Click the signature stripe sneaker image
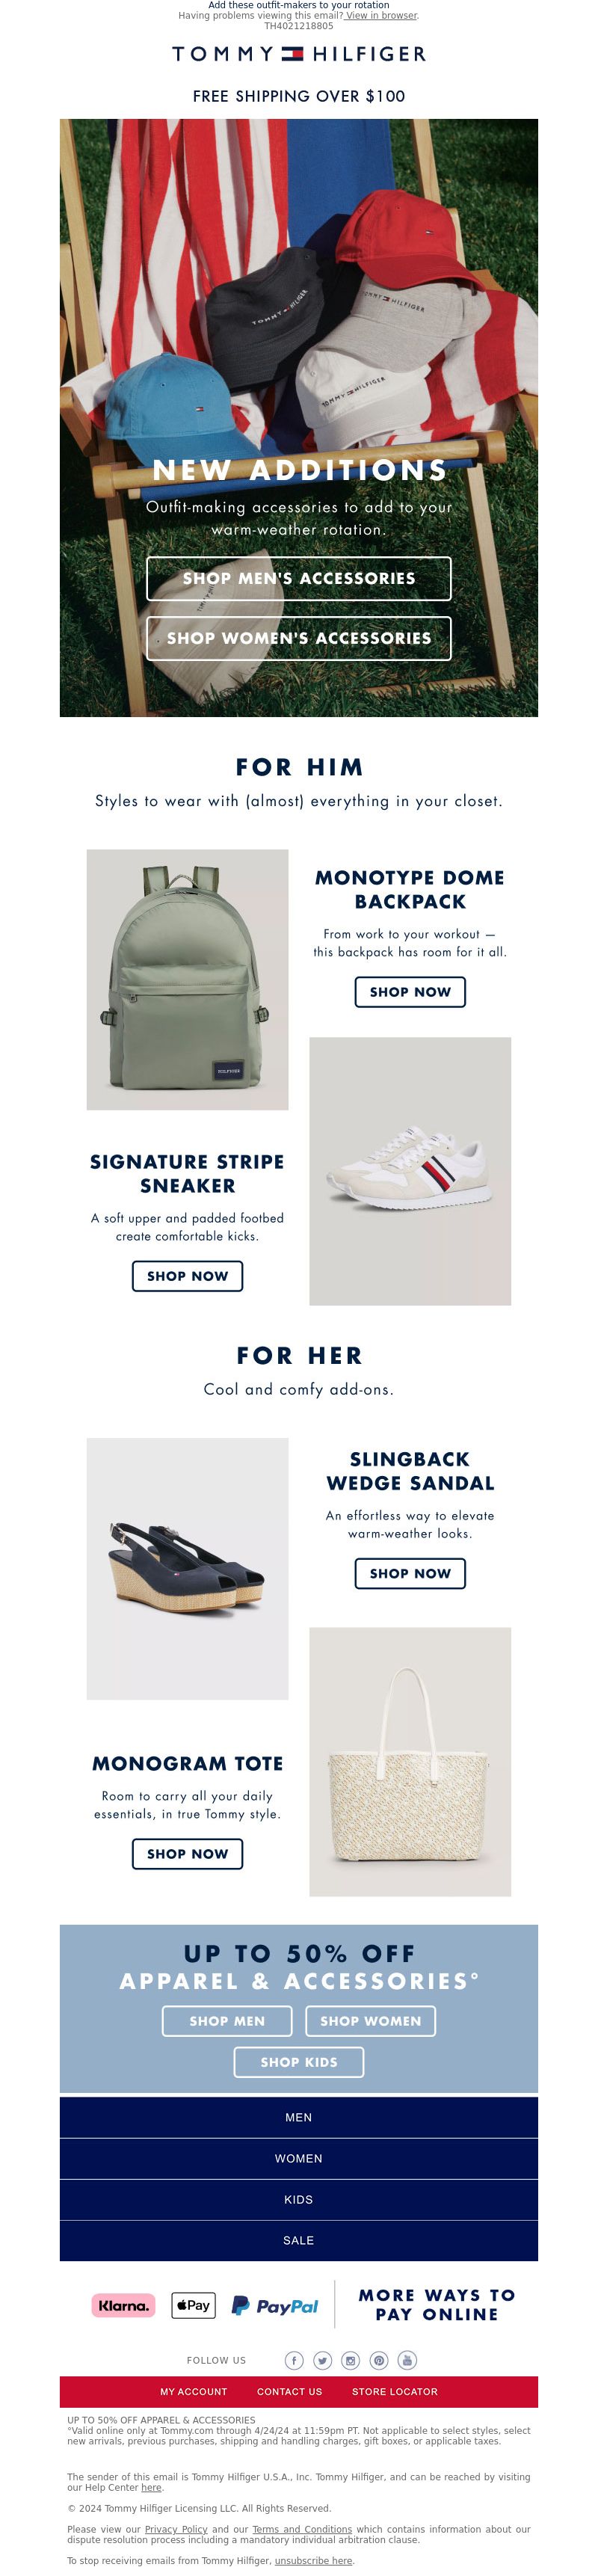Viewport: 598px width, 2576px height. [x=410, y=1171]
